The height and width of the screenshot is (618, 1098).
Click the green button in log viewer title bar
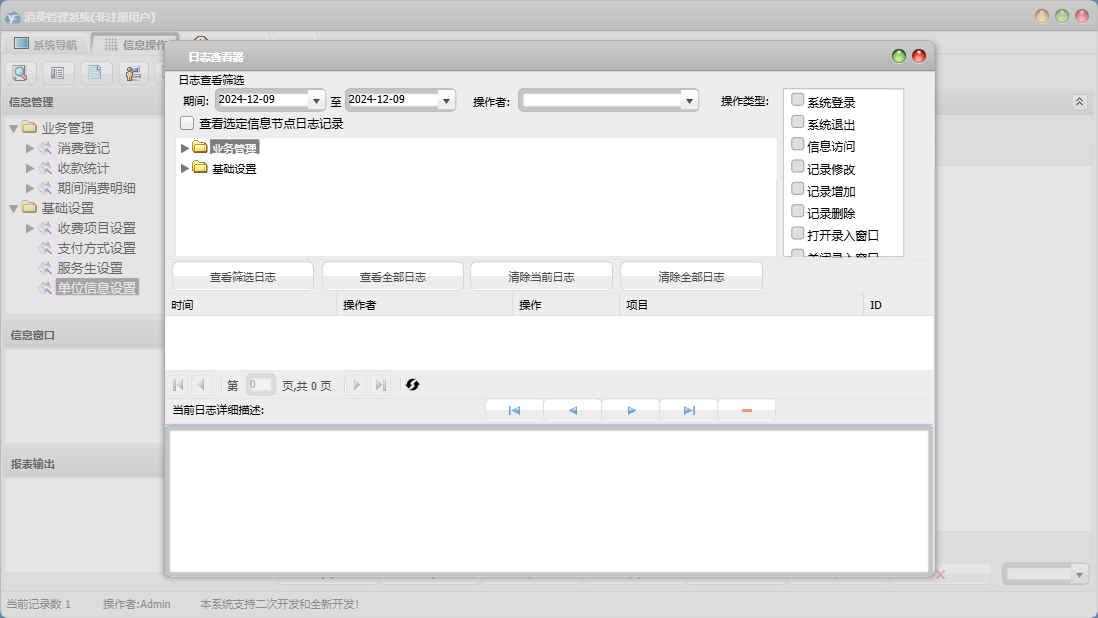899,56
